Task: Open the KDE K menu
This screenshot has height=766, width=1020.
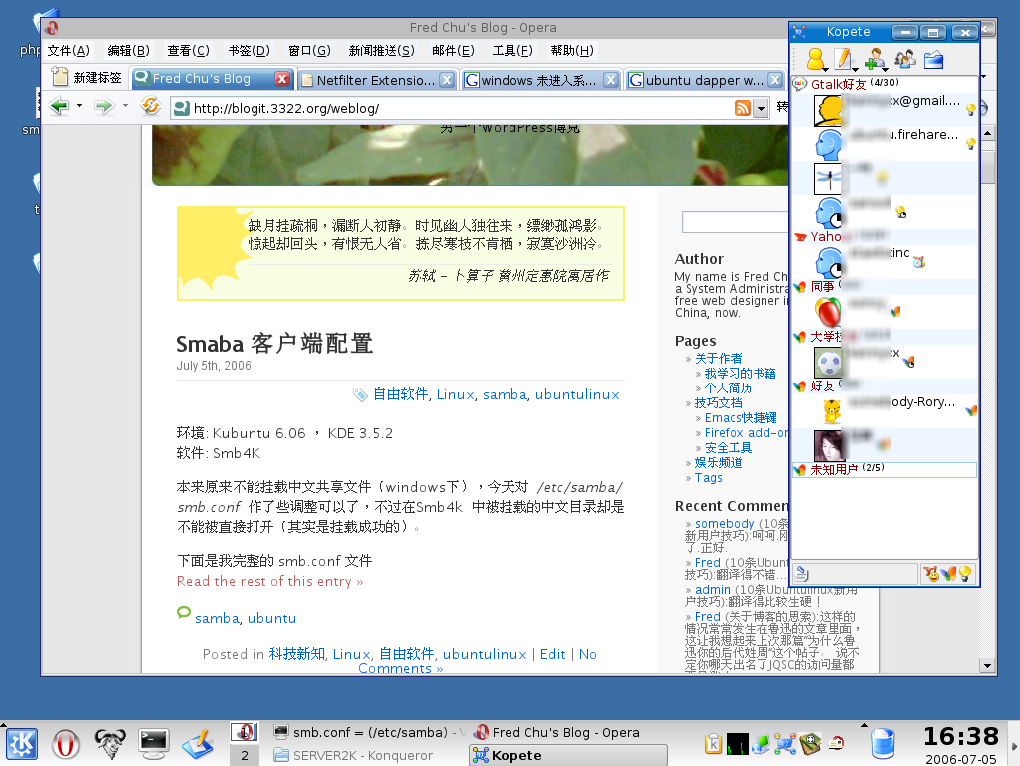Action: [x=22, y=744]
